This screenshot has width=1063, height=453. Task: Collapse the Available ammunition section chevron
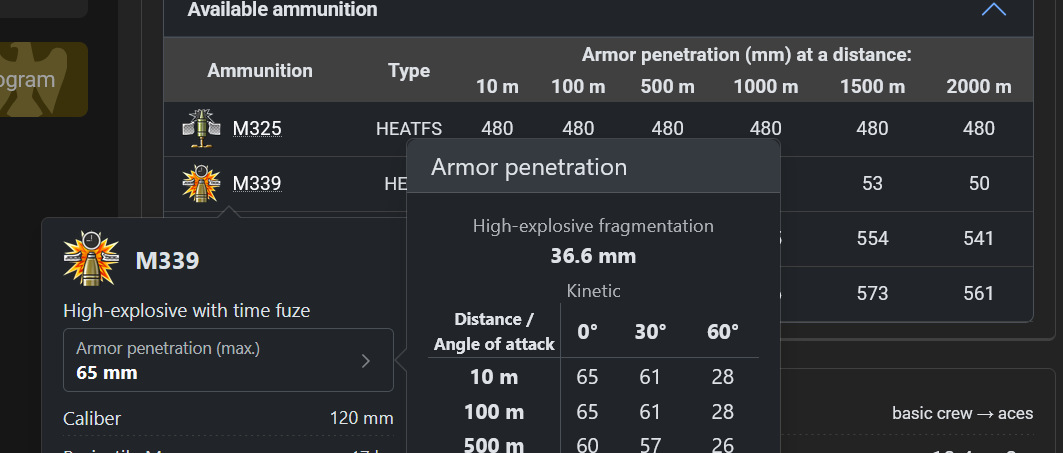tap(993, 10)
